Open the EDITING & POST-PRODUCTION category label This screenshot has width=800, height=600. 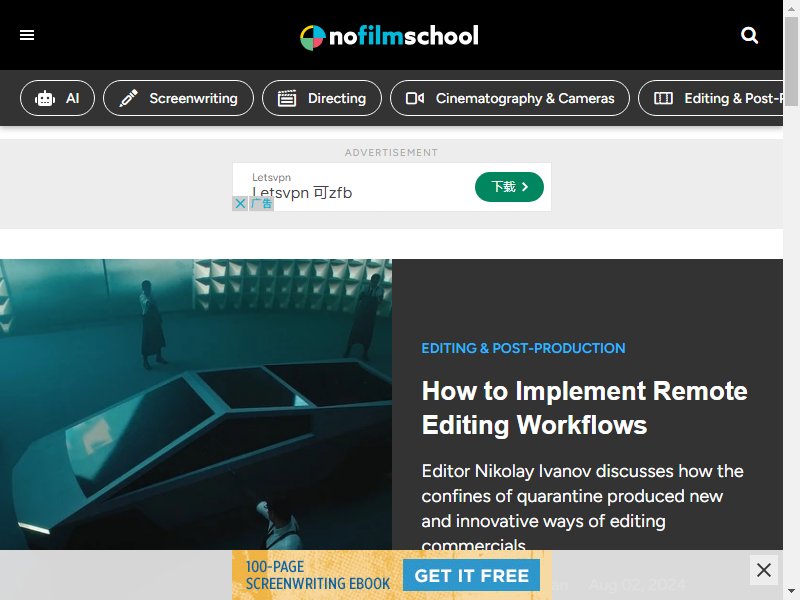coord(523,348)
